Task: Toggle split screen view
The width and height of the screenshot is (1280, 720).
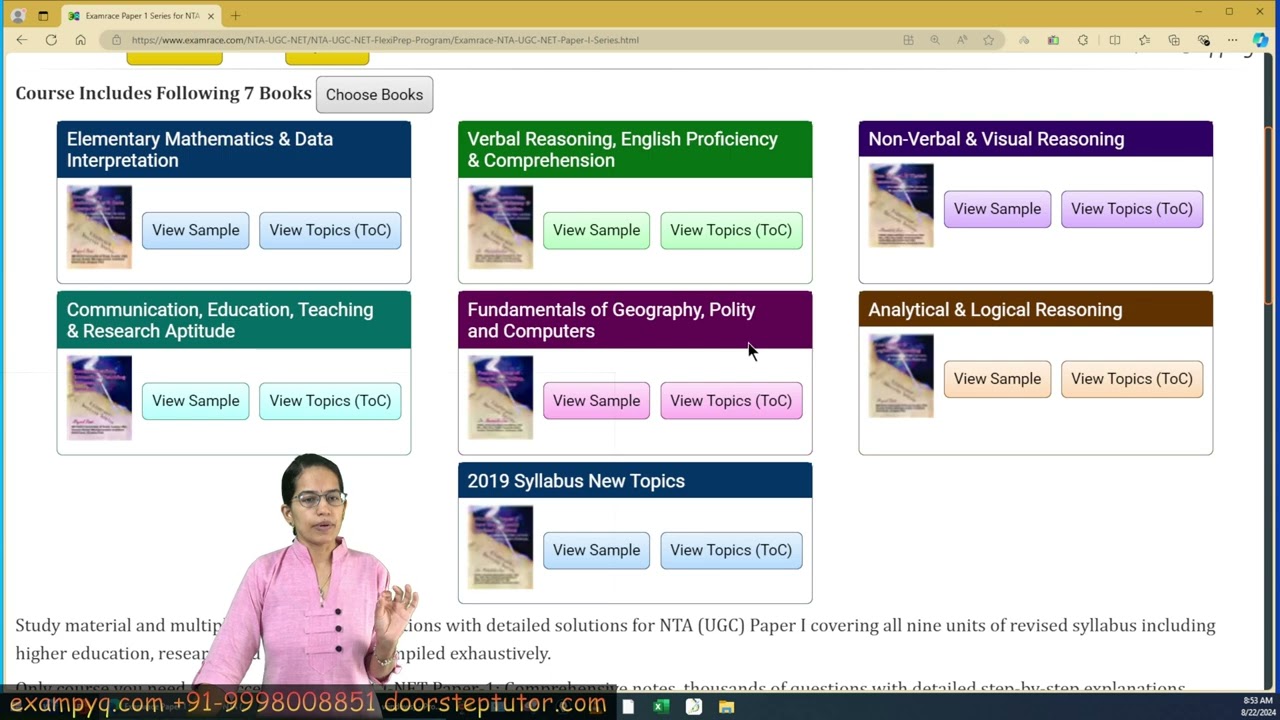Action: click(x=1115, y=40)
